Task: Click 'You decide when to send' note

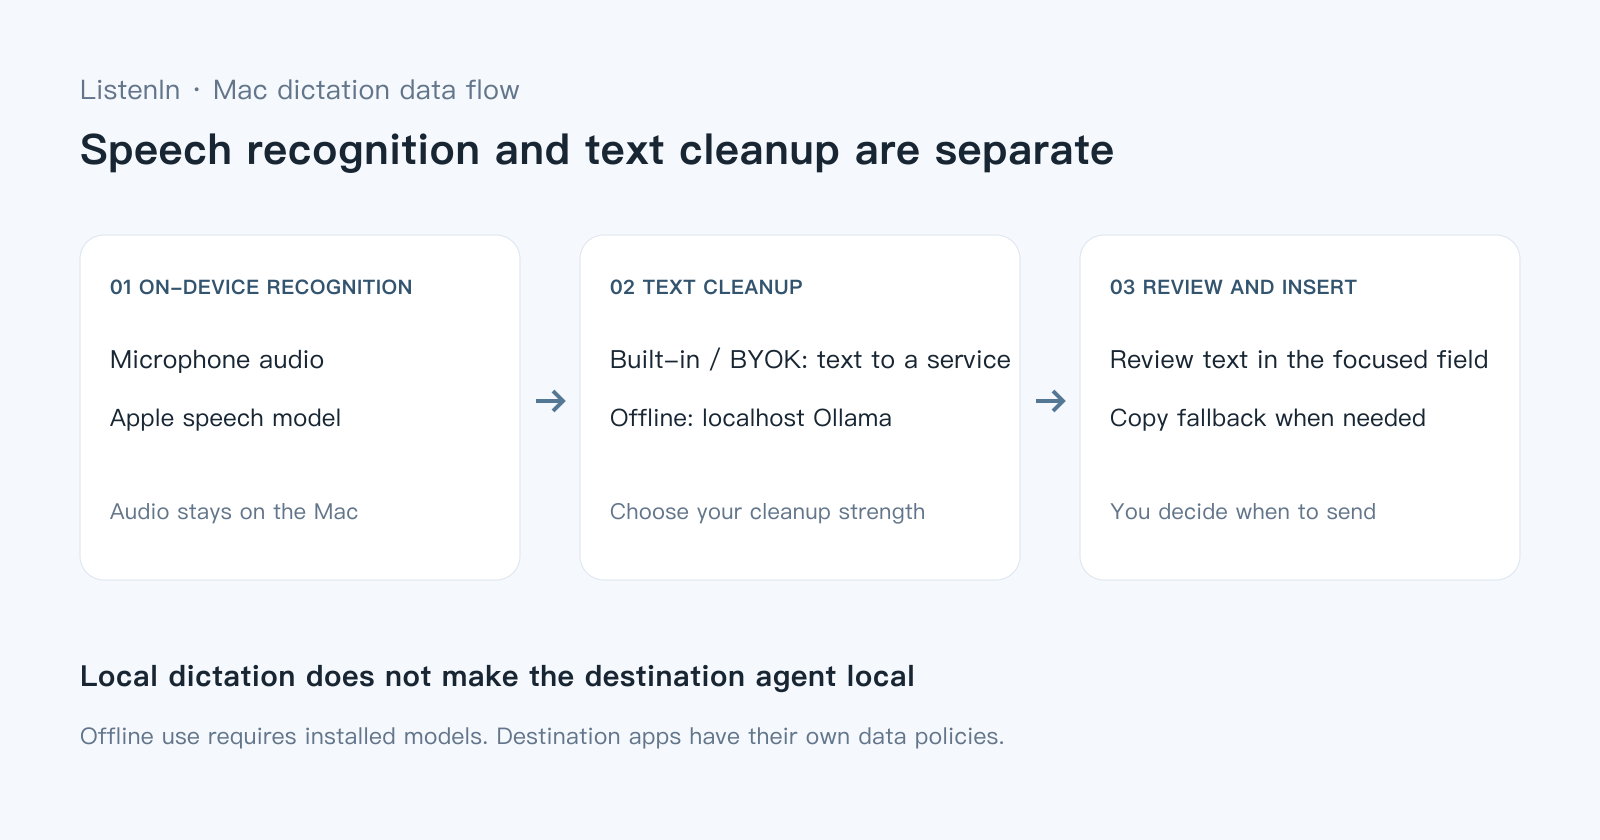Action: point(1243,512)
